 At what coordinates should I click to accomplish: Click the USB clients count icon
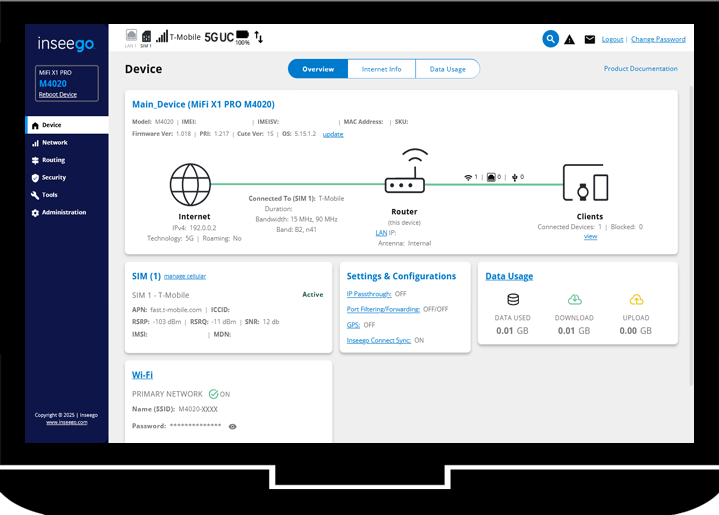coord(514,177)
